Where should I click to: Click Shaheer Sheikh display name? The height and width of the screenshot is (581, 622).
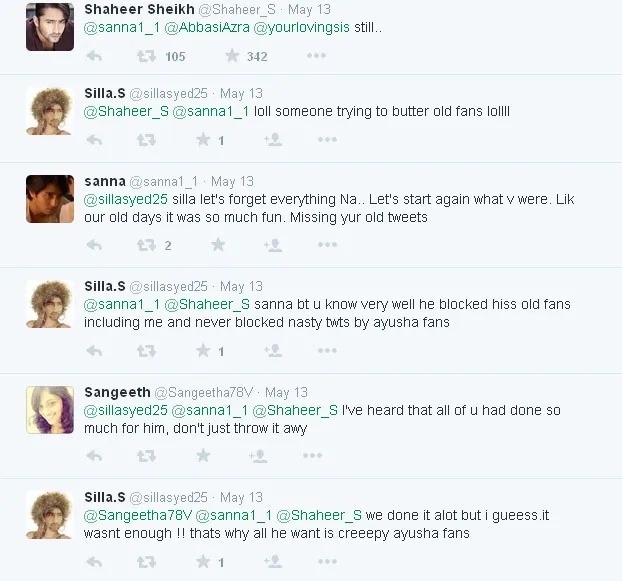click(x=125, y=8)
